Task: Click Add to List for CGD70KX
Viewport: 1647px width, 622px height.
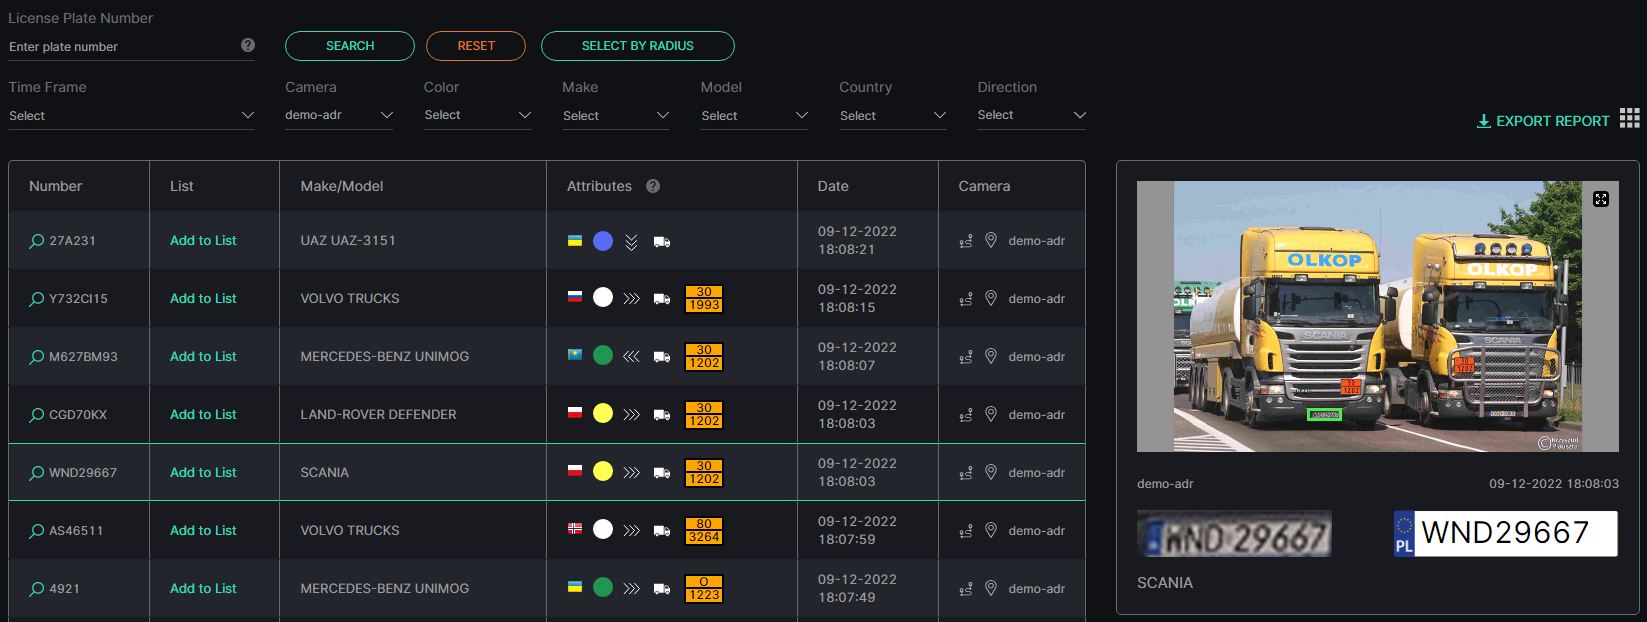Action: pyautogui.click(x=203, y=414)
